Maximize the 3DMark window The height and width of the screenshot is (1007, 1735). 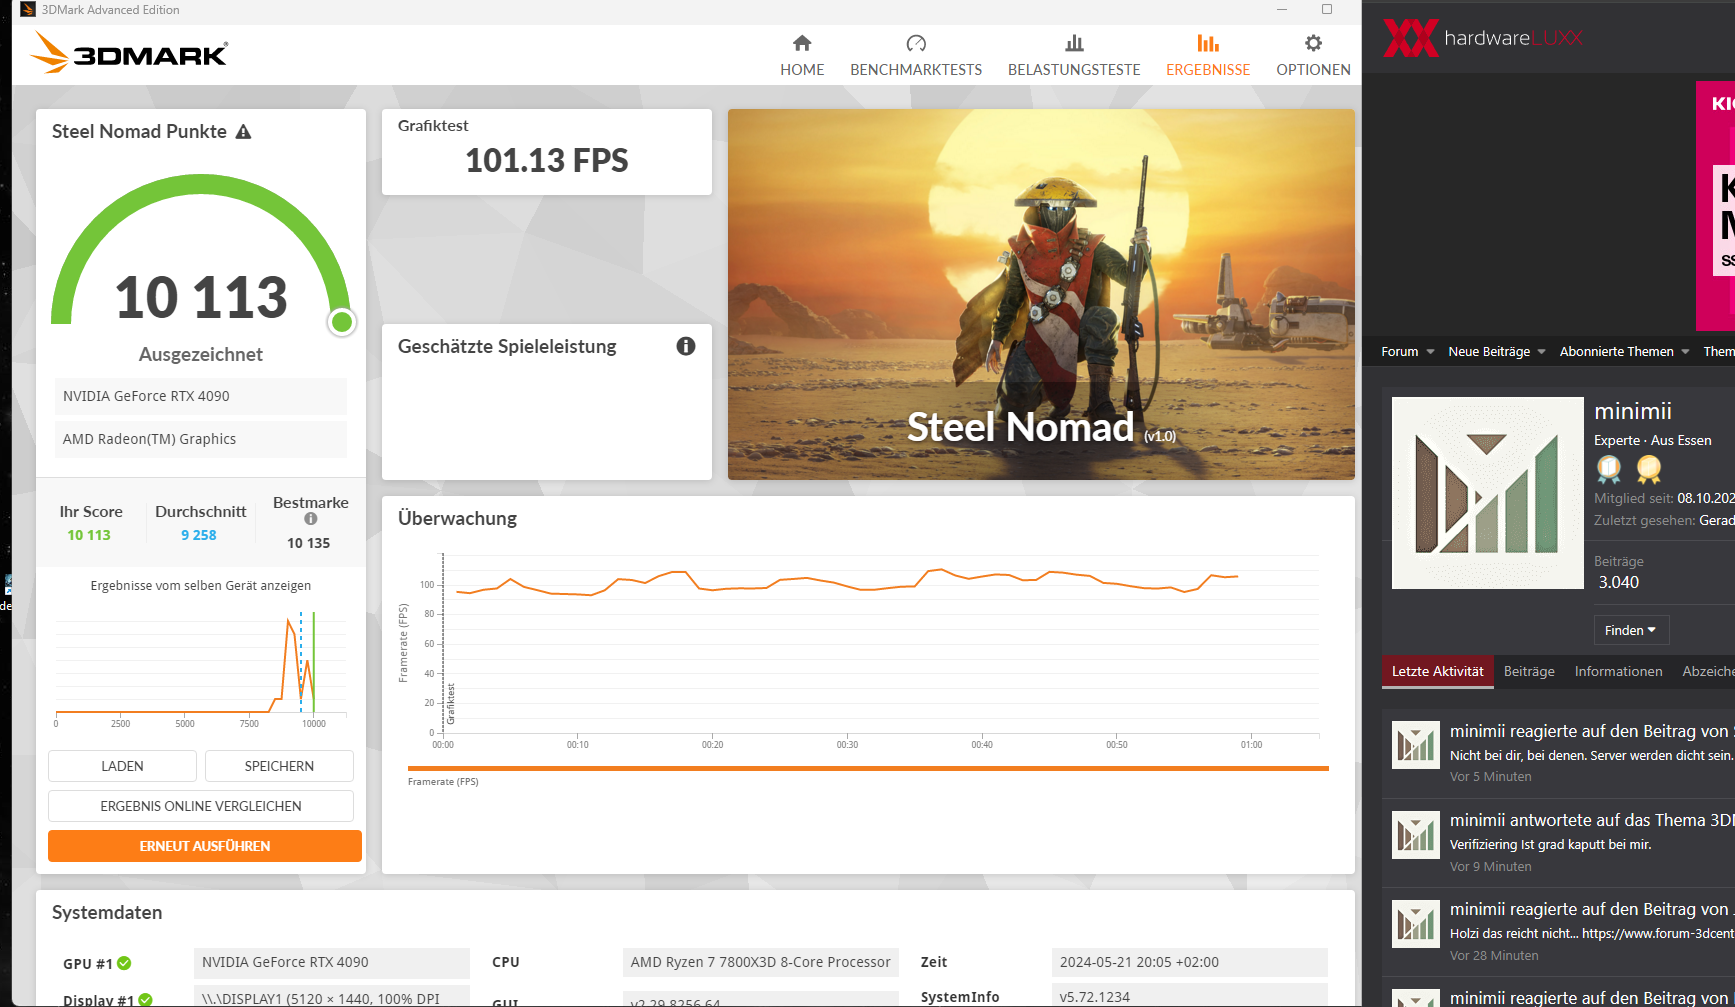pos(1327,9)
